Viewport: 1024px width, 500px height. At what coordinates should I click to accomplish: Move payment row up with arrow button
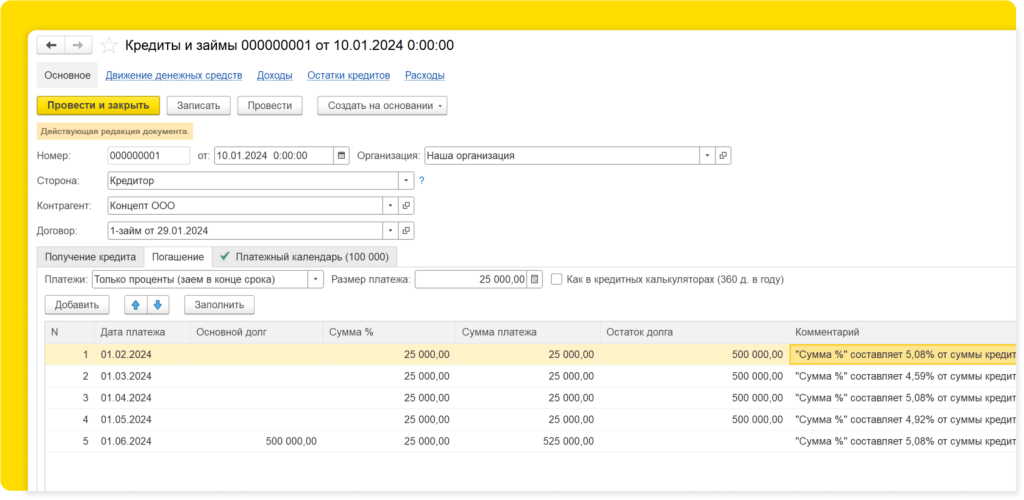pos(136,304)
